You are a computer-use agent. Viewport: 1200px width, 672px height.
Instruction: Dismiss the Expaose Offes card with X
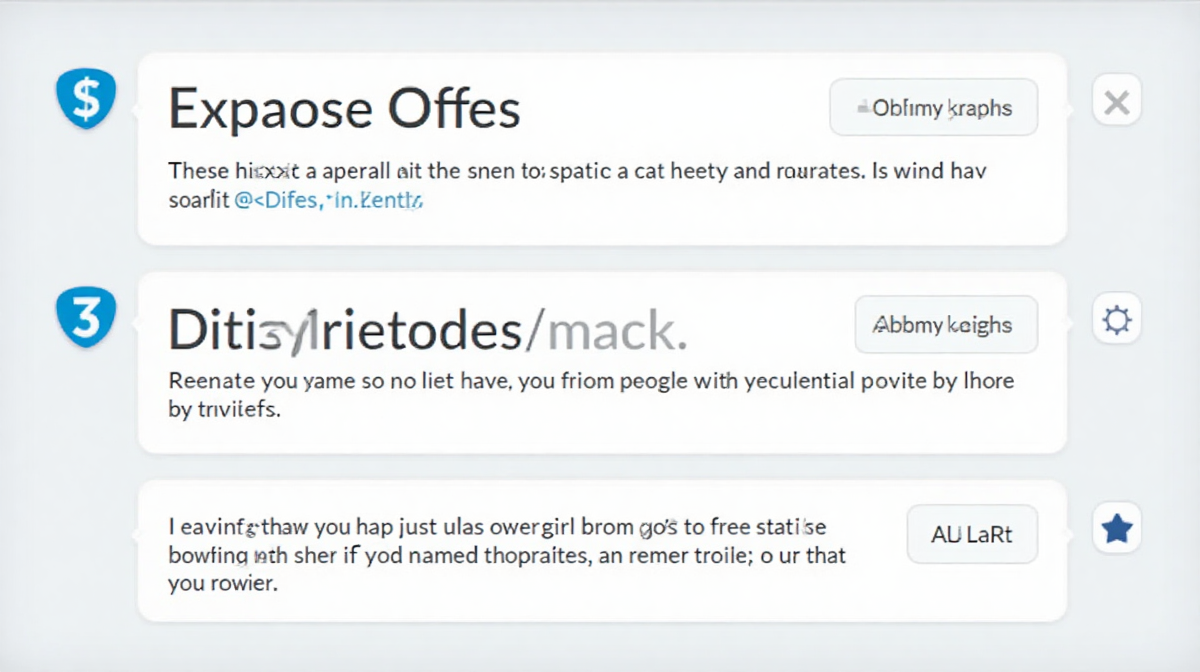[x=1116, y=100]
